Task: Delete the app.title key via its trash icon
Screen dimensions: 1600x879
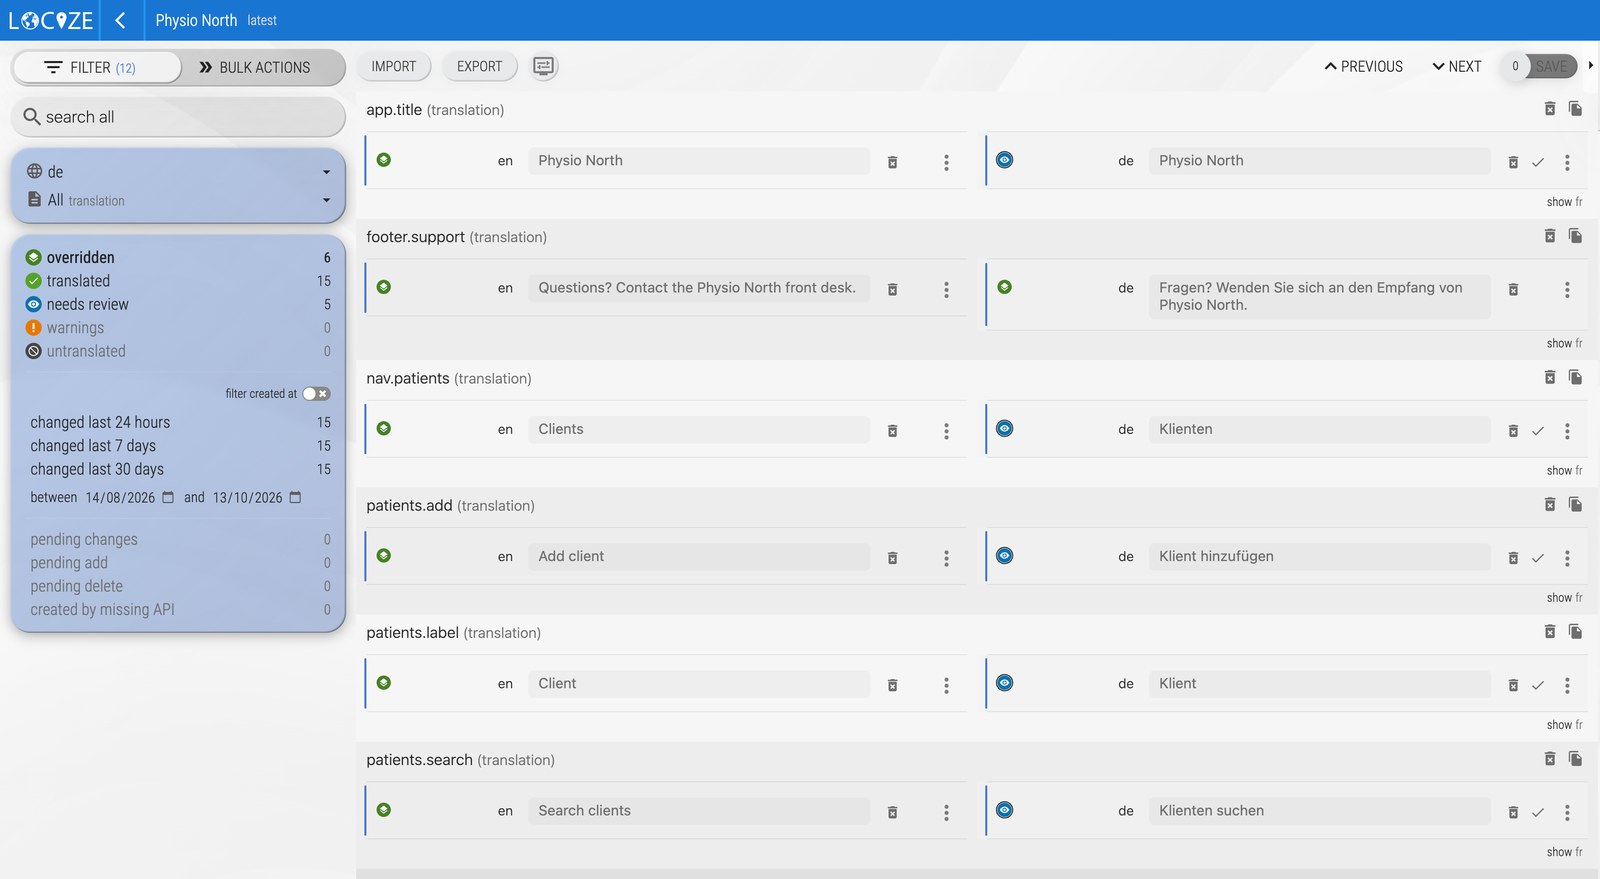Action: click(1549, 109)
